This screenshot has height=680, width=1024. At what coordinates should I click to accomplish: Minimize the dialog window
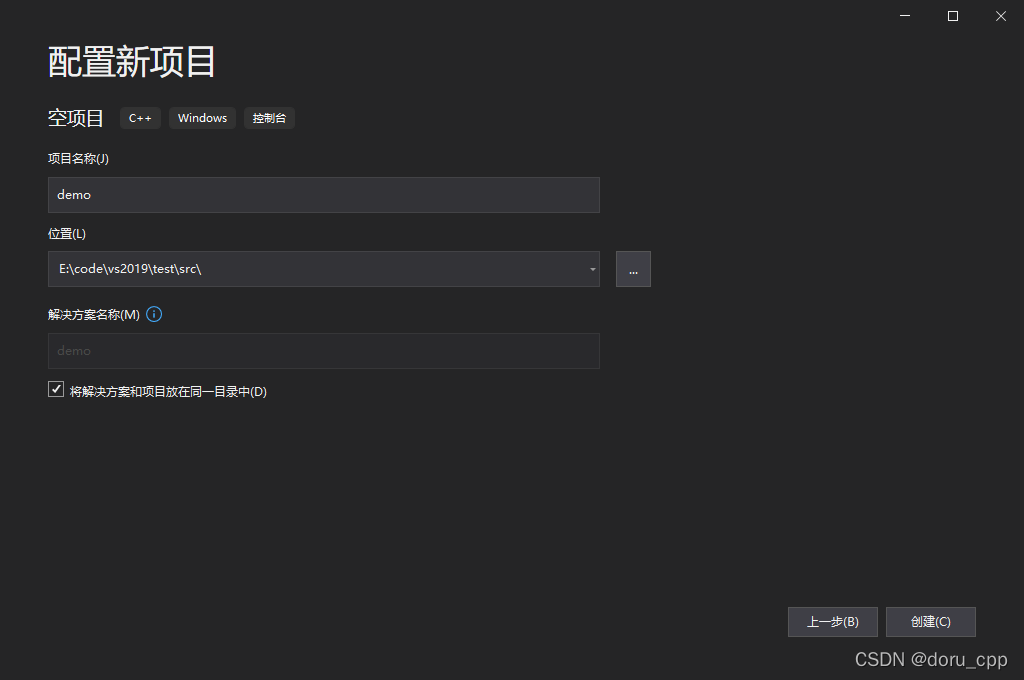904,16
